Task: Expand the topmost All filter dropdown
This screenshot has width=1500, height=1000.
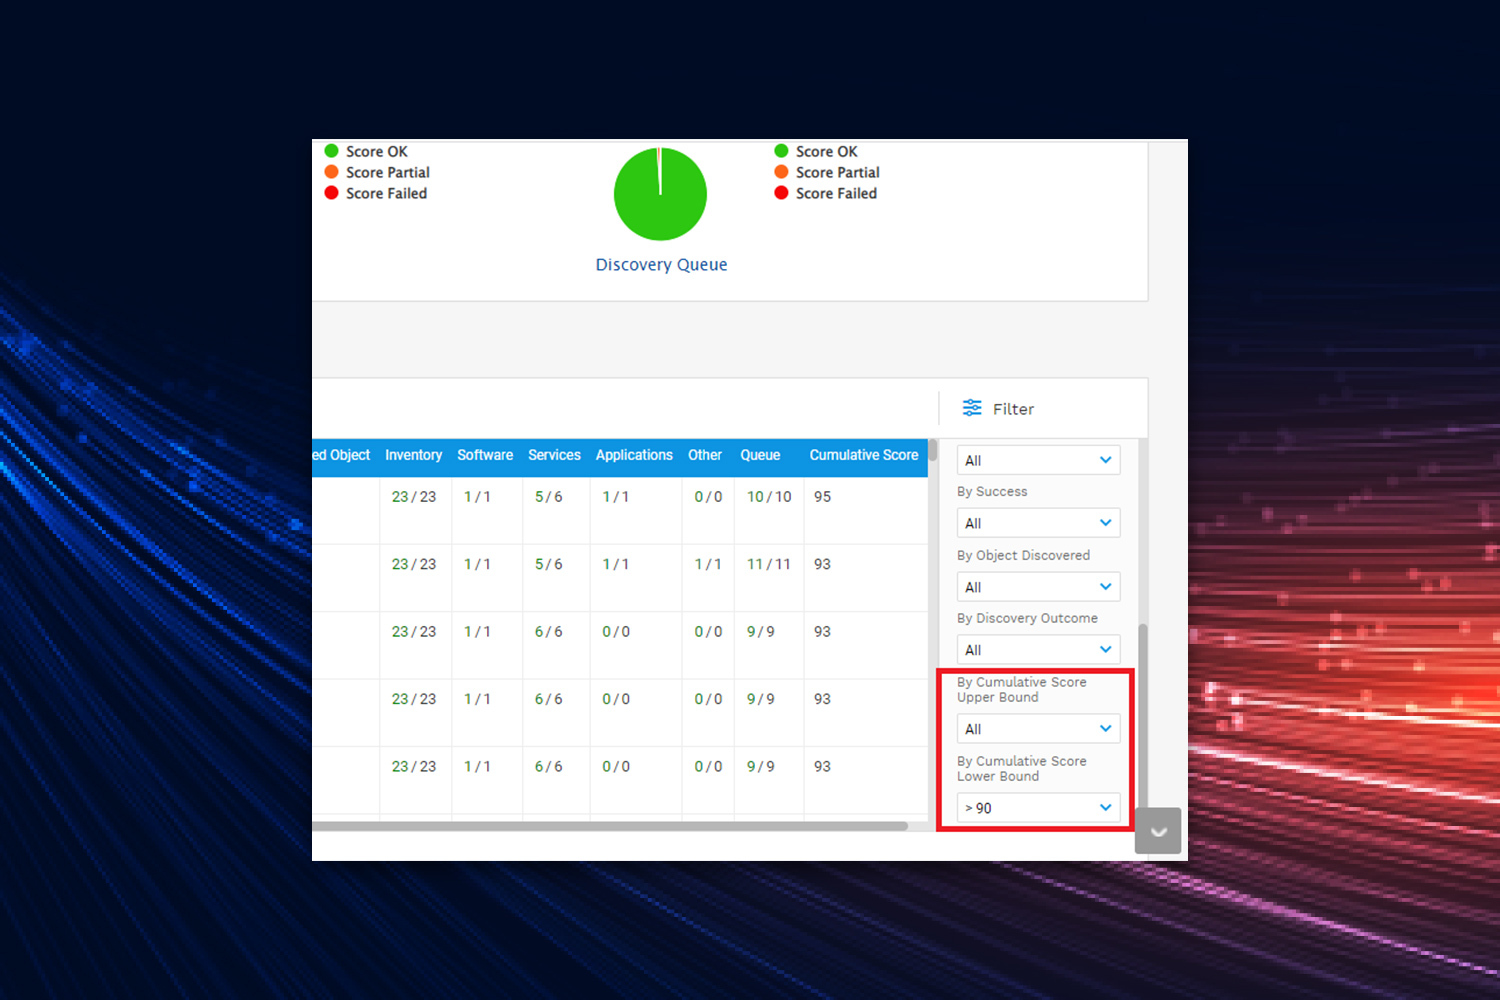Action: point(1037,459)
